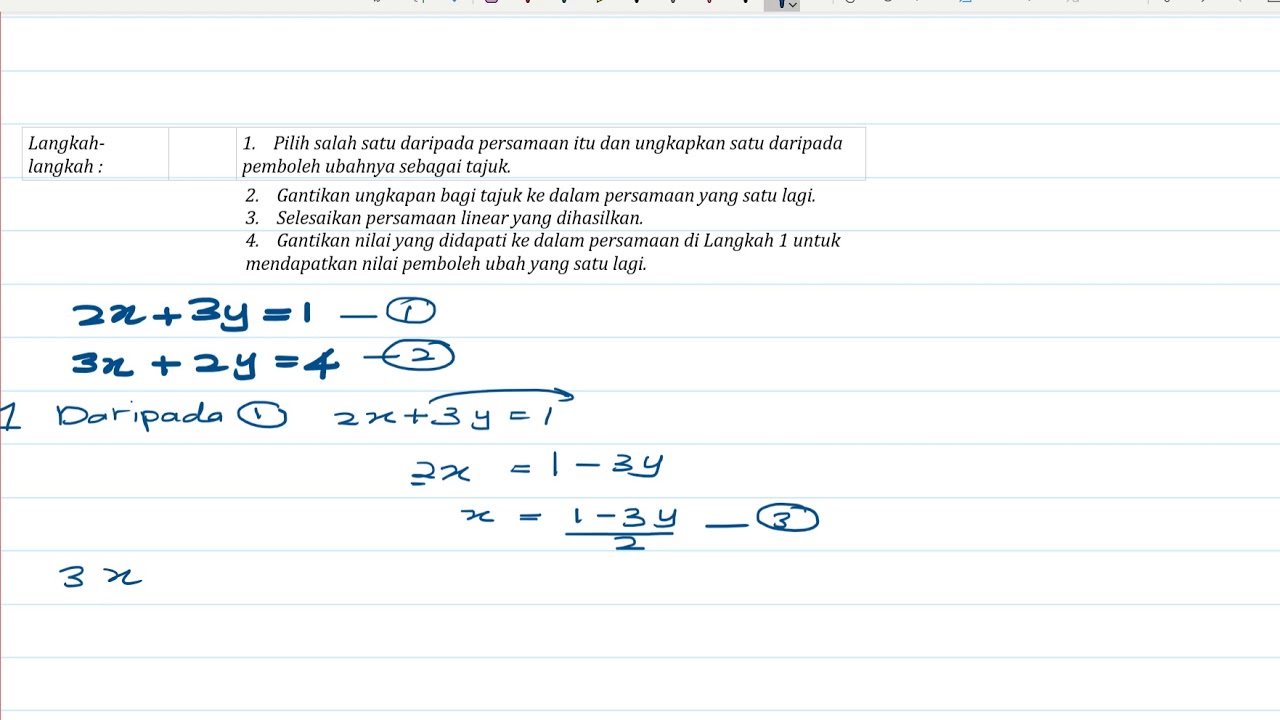Click the "Langkah-langkah :" table cell
1280x720 pixels.
pyautogui.click(x=95, y=154)
